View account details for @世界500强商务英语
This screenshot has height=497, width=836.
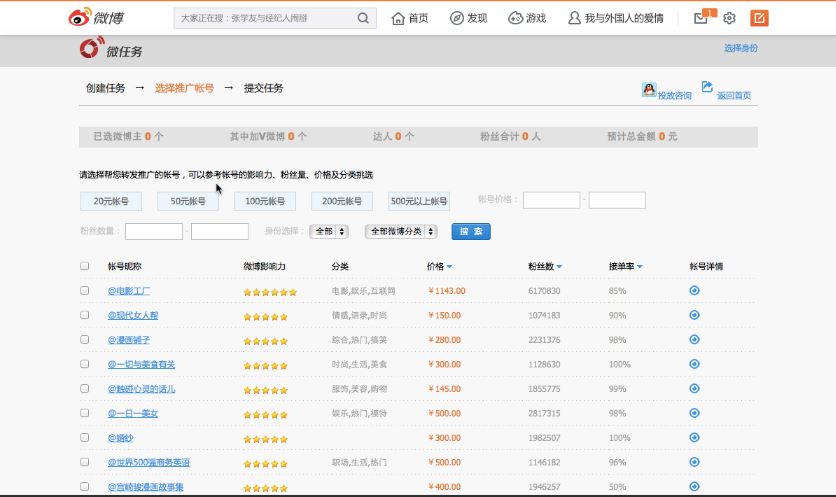pyautogui.click(x=694, y=462)
